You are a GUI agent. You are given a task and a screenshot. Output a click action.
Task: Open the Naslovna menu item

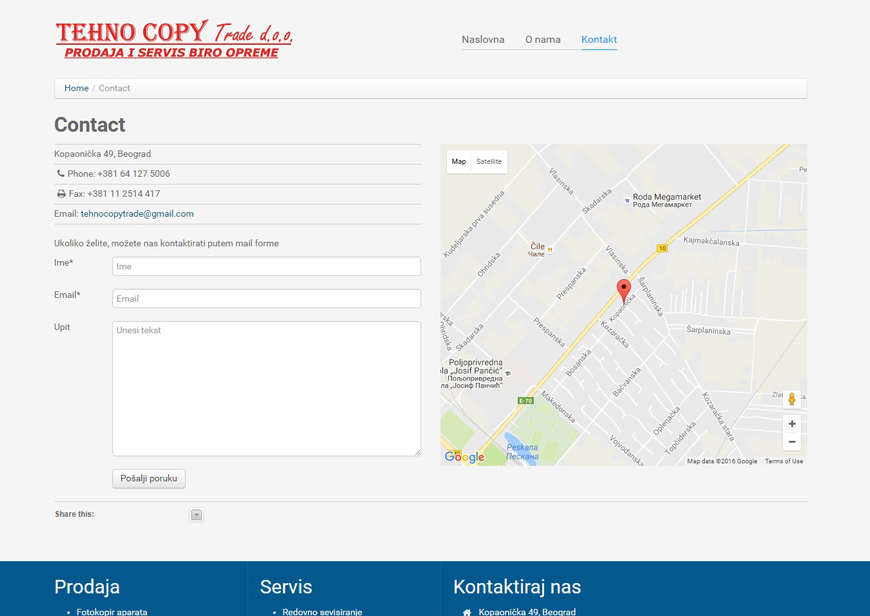click(x=483, y=40)
